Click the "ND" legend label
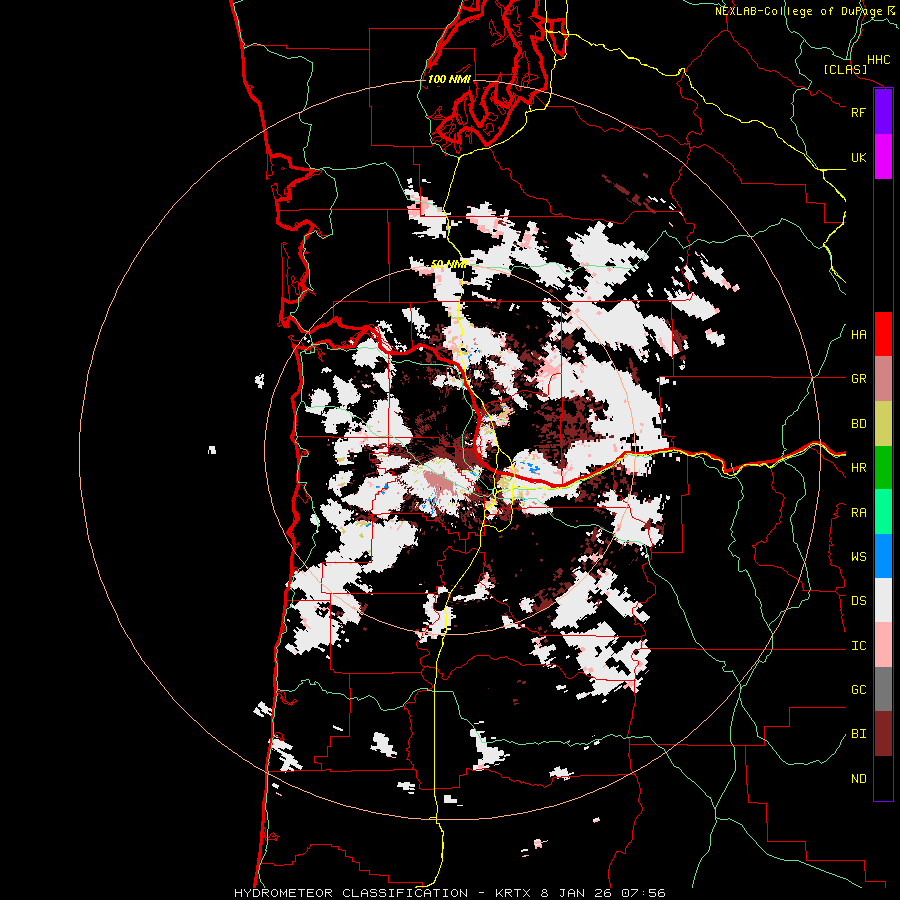 (x=858, y=779)
